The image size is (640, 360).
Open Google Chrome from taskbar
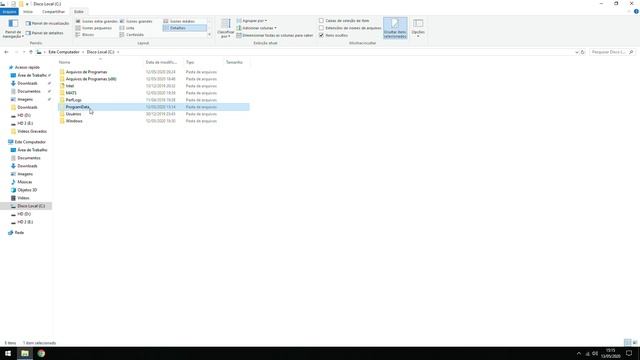[x=41, y=353]
